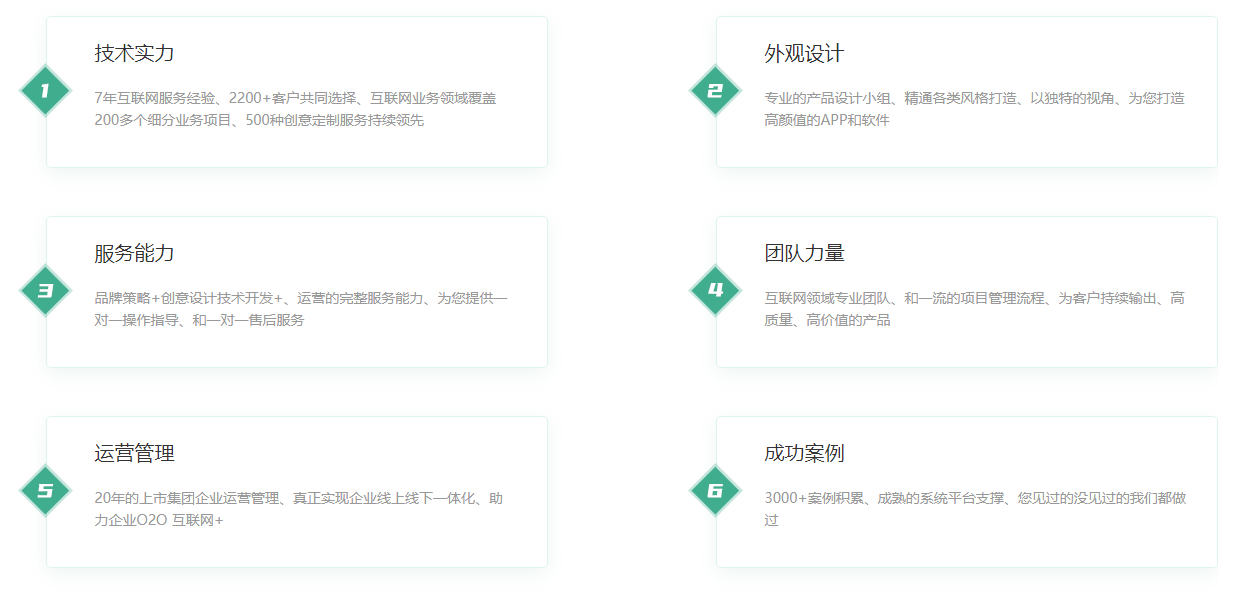Viewport: 1256px width, 593px height.
Task: Click the 互联网领域专业团队 description text
Action: (x=974, y=298)
